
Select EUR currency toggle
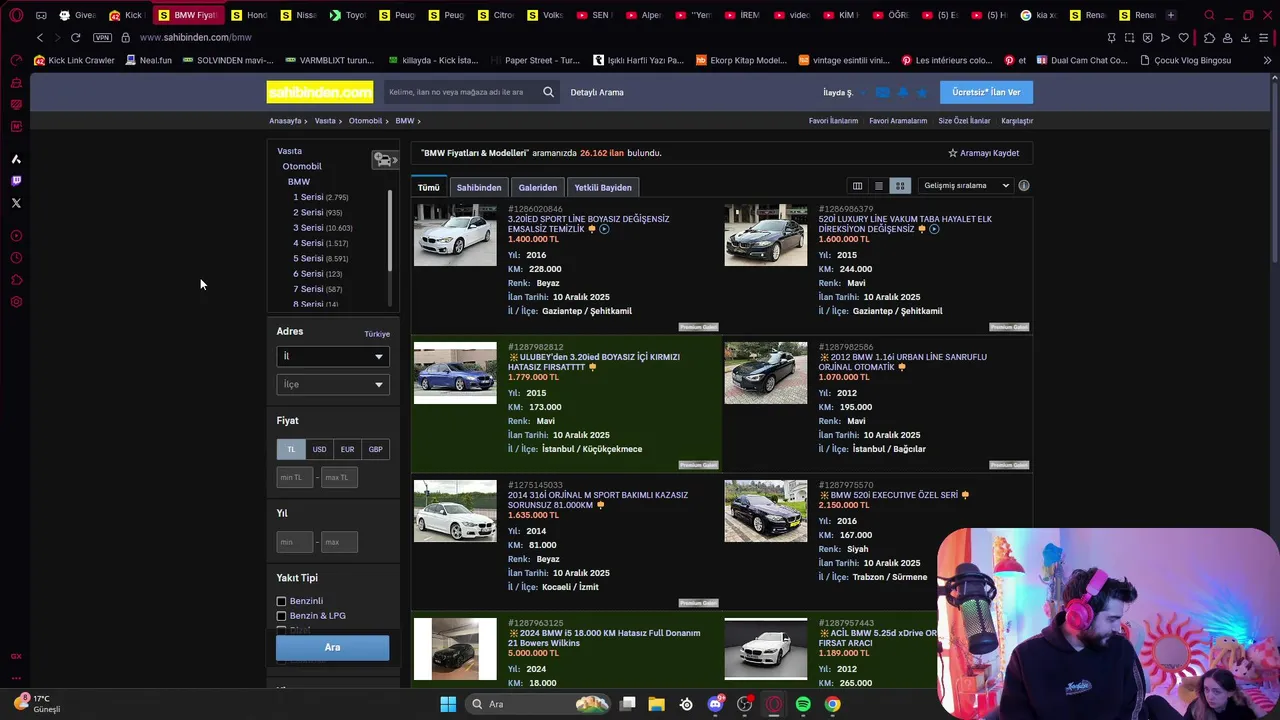(x=347, y=449)
